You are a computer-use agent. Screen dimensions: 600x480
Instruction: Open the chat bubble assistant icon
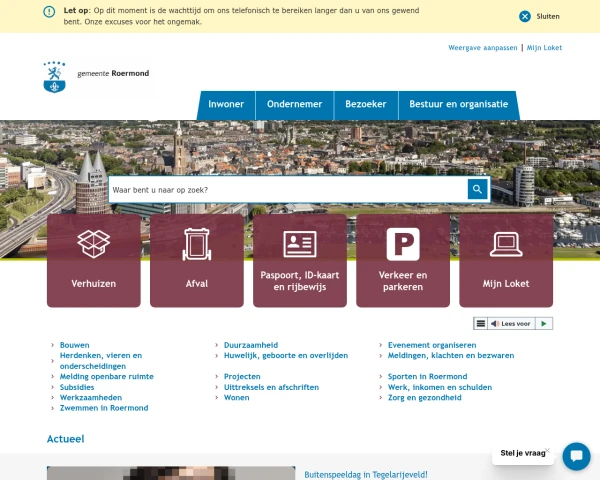click(576, 456)
